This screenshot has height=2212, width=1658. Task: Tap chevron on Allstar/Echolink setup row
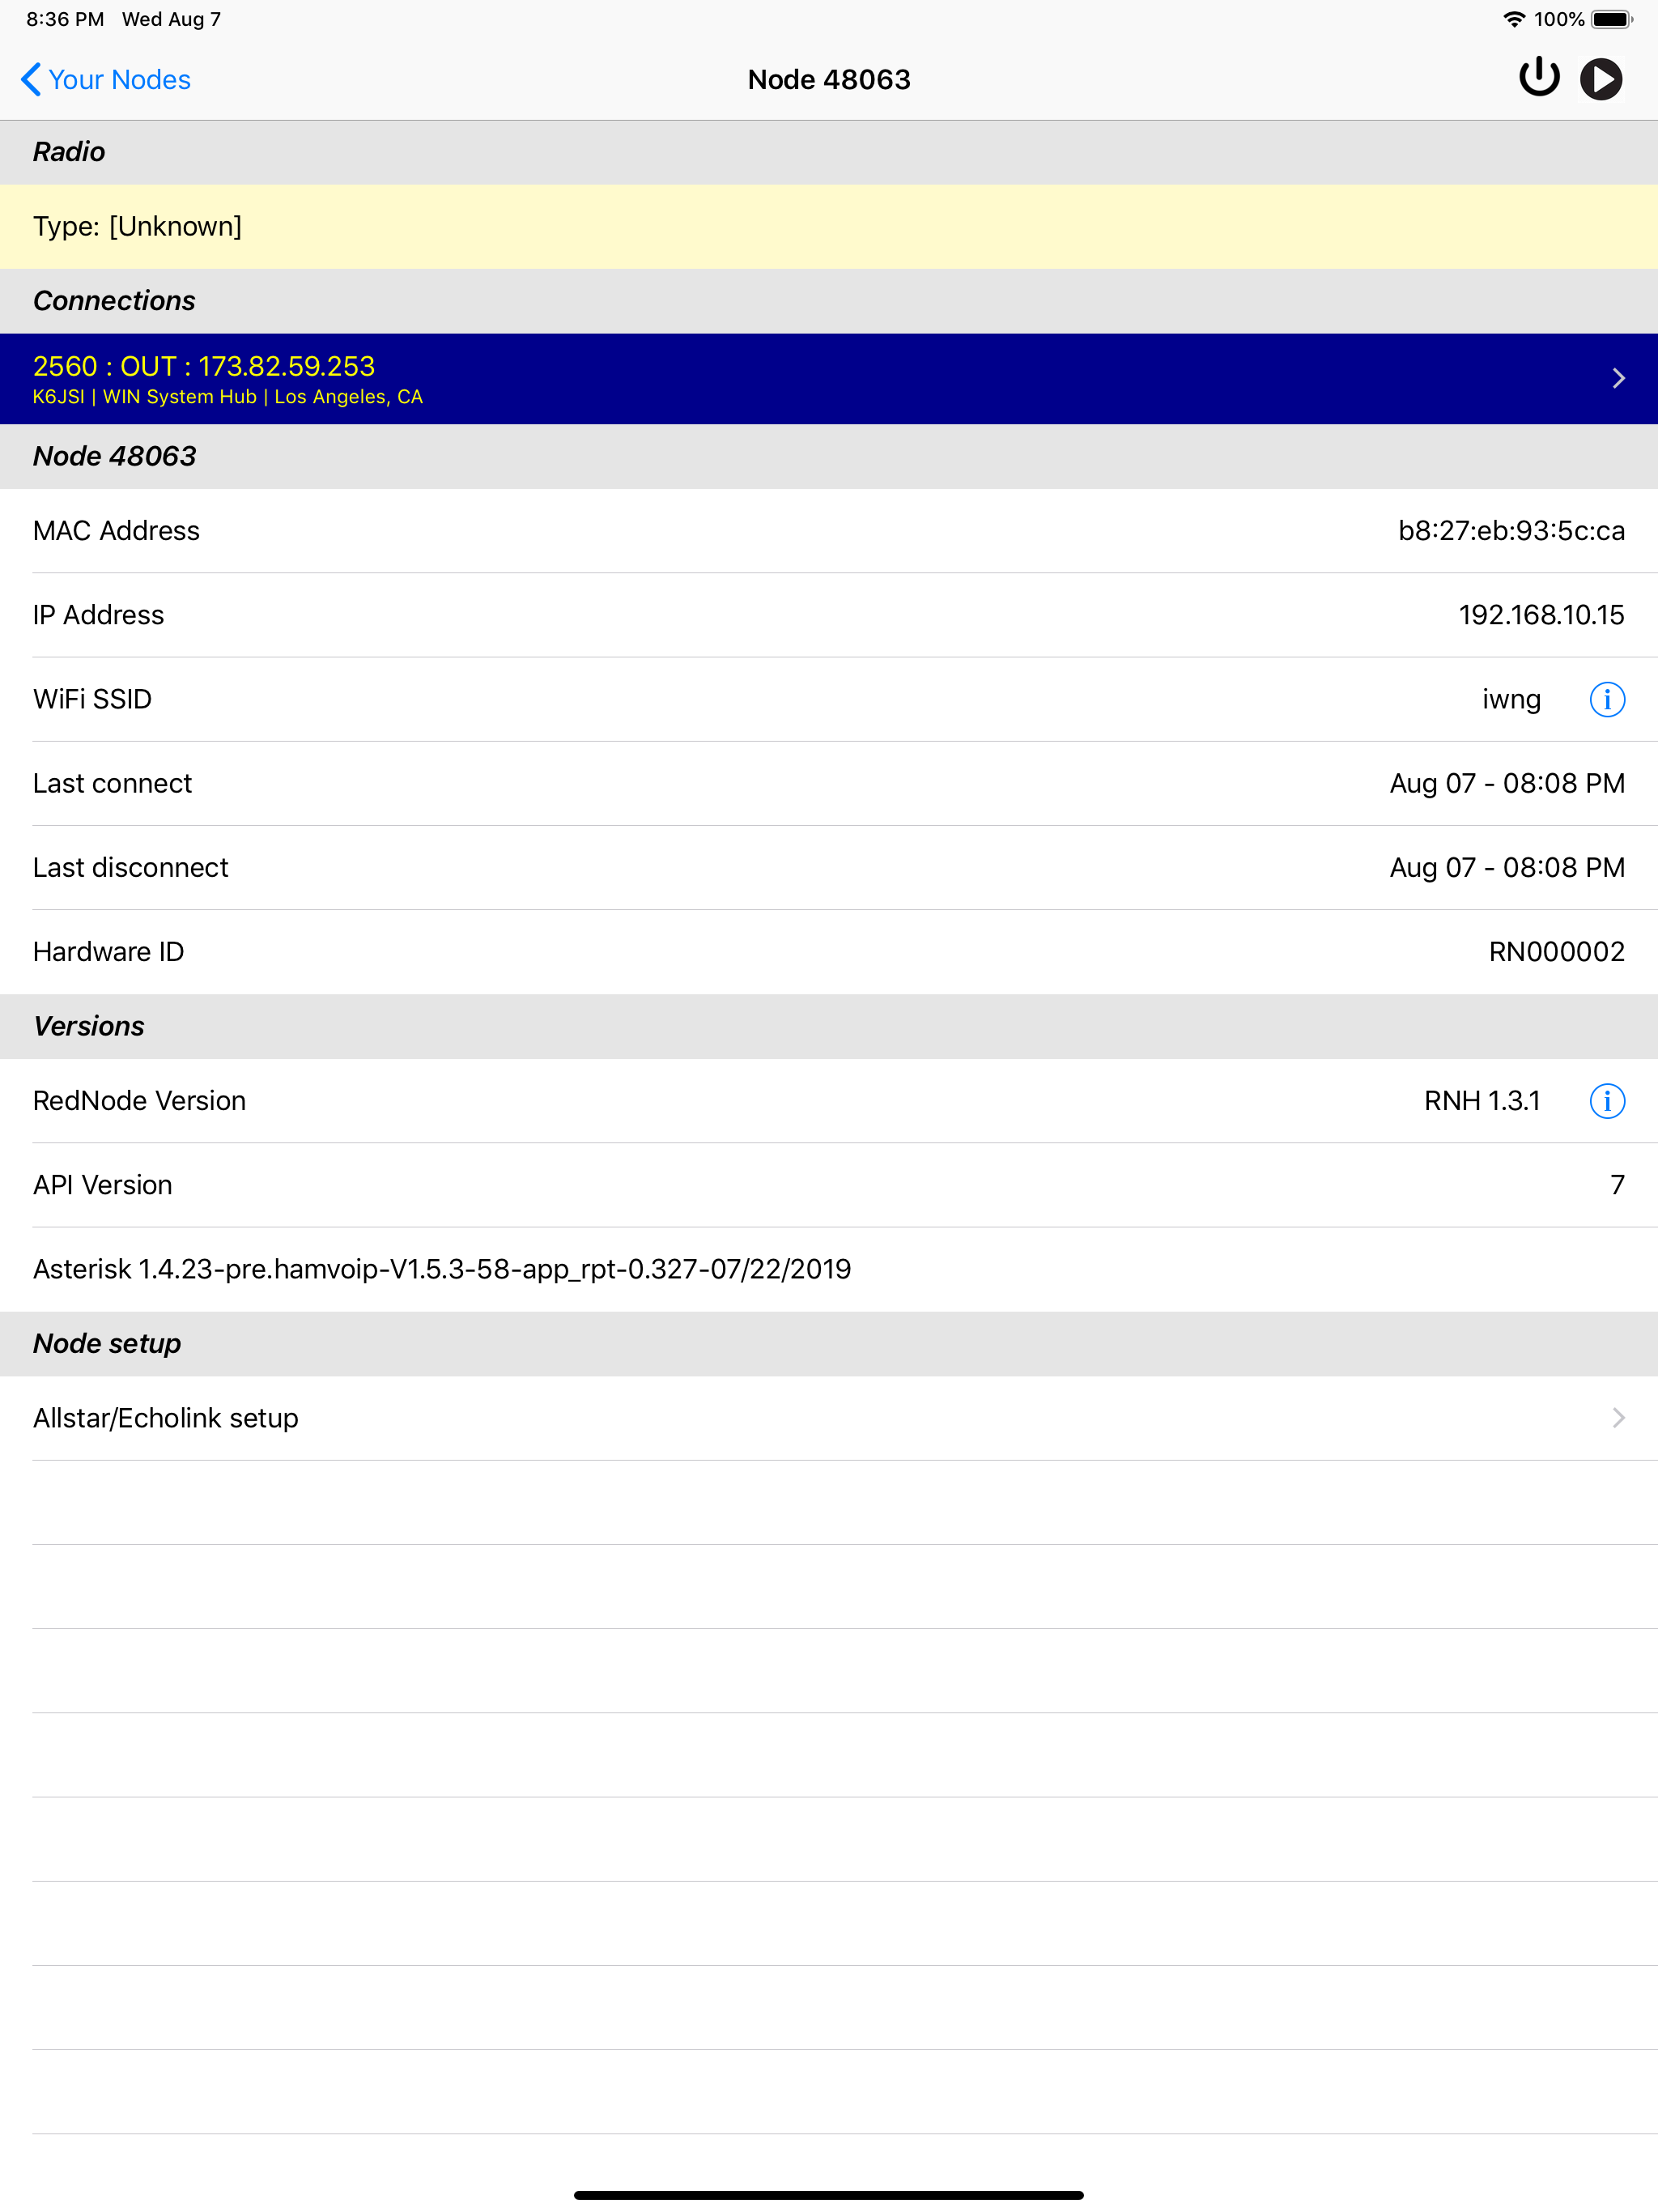pyautogui.click(x=1619, y=1418)
